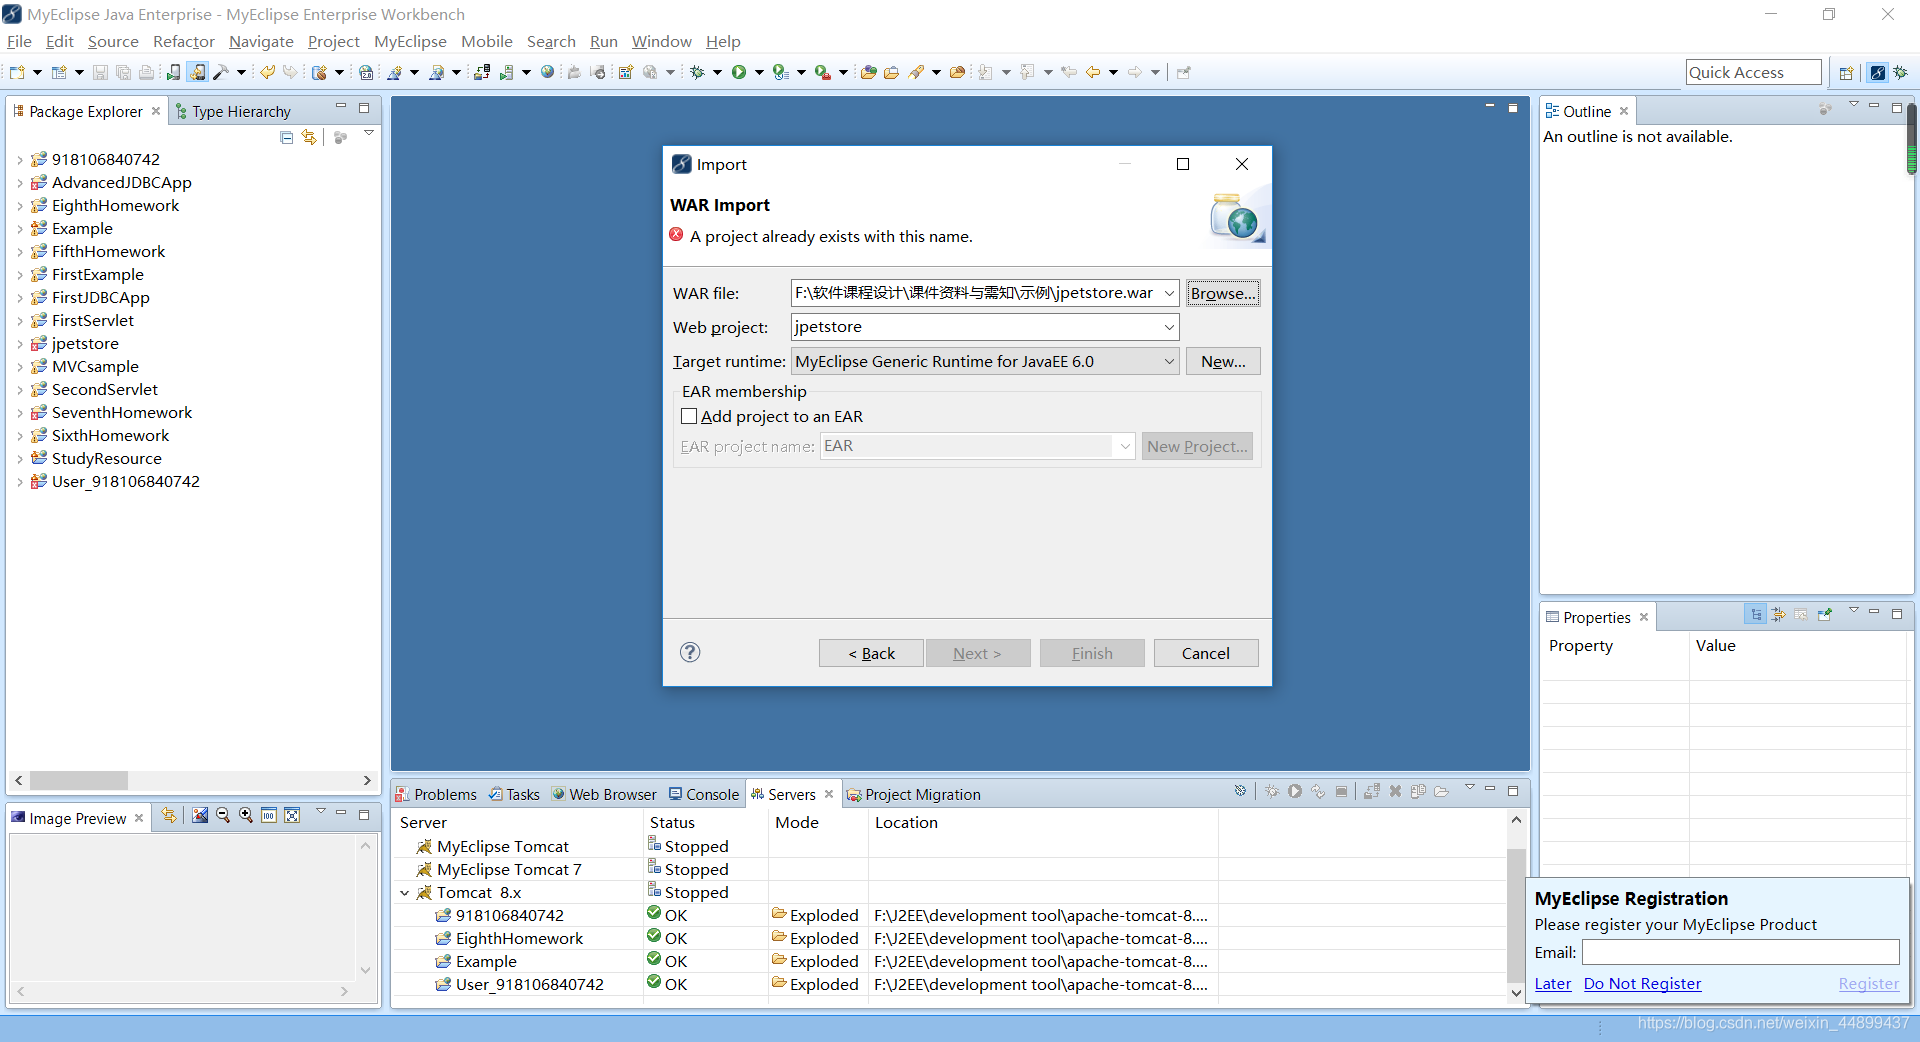Click the Debug bug icon in main toolbar
This screenshot has width=1920, height=1042.
(698, 72)
